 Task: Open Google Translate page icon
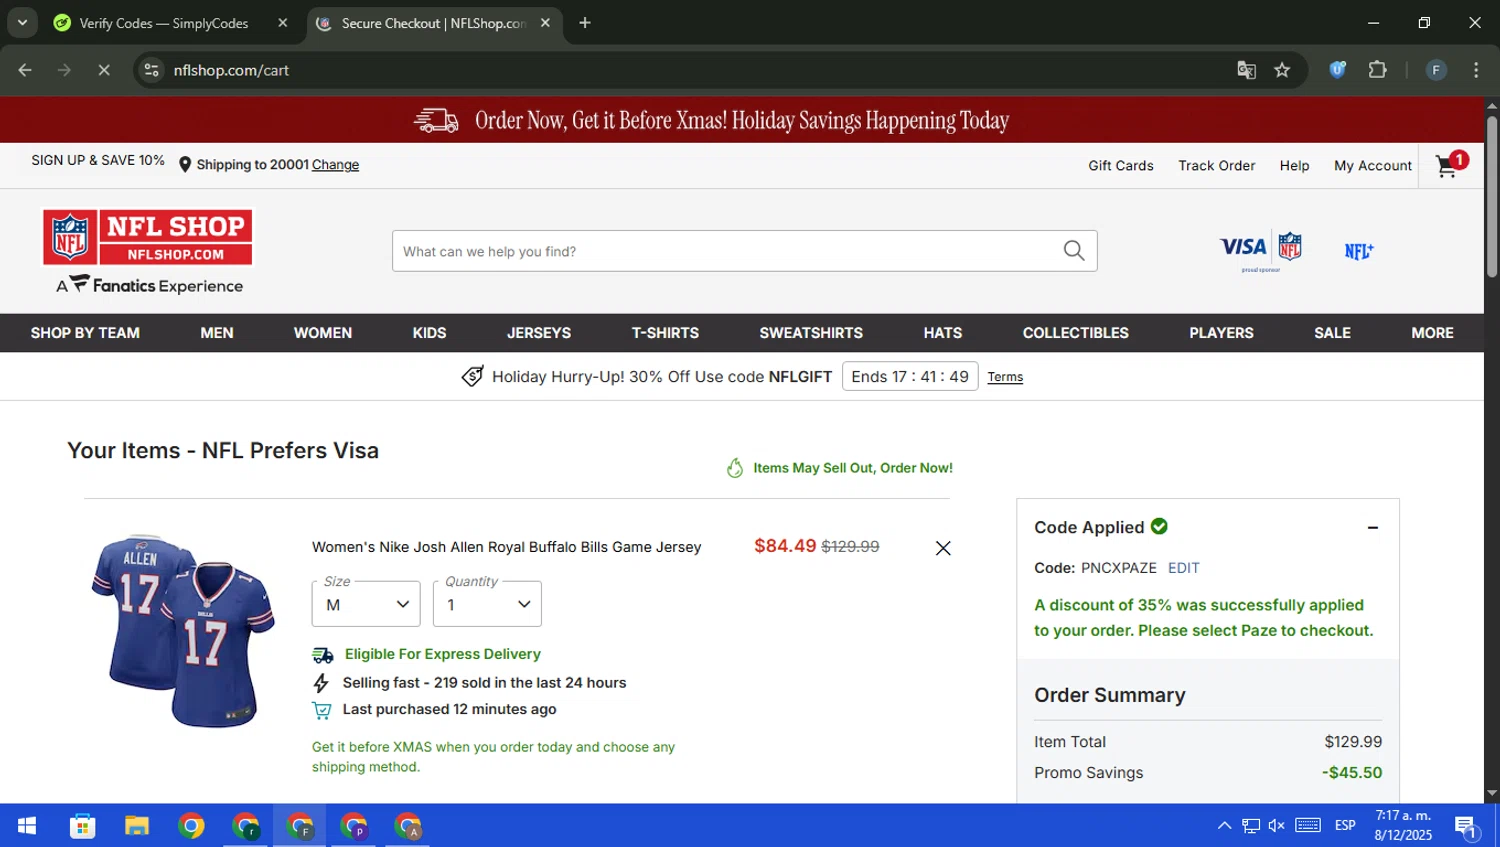pos(1246,70)
